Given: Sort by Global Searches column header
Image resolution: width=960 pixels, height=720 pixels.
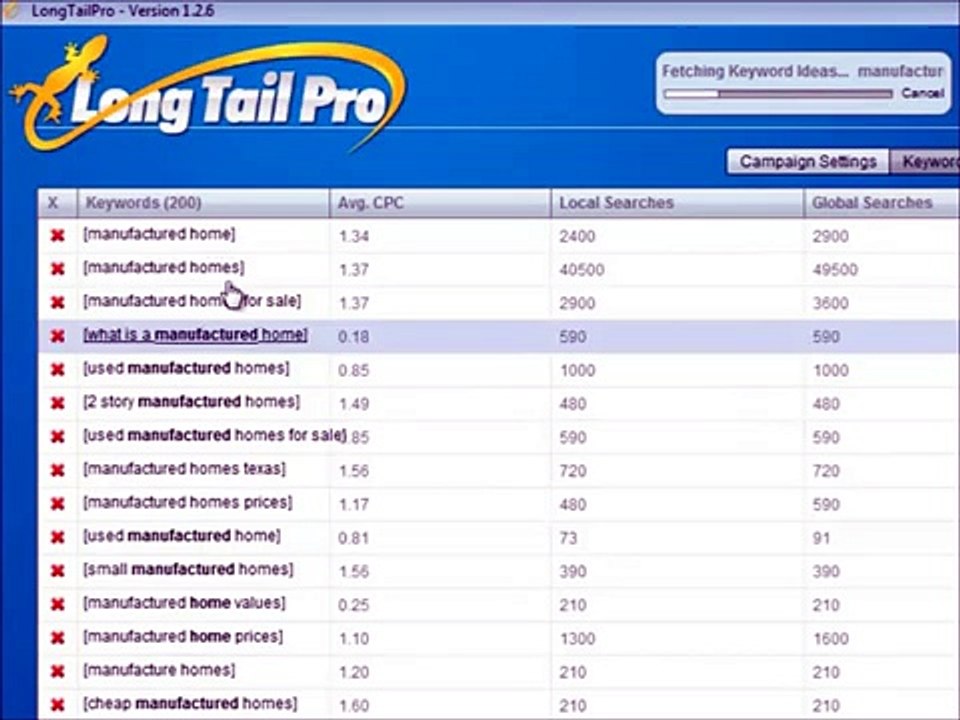Looking at the screenshot, I should click(x=882, y=203).
